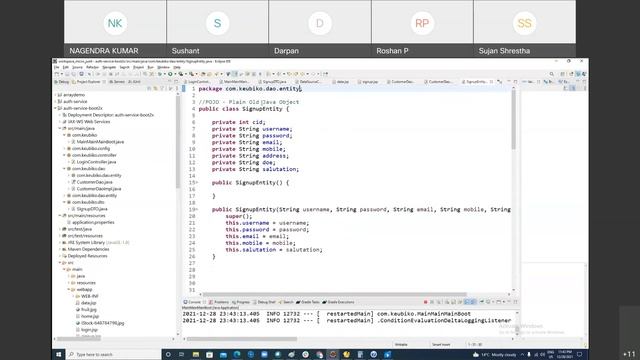640x360 pixels.
Task: Open the Gradle Tasks tab
Action: point(308,302)
